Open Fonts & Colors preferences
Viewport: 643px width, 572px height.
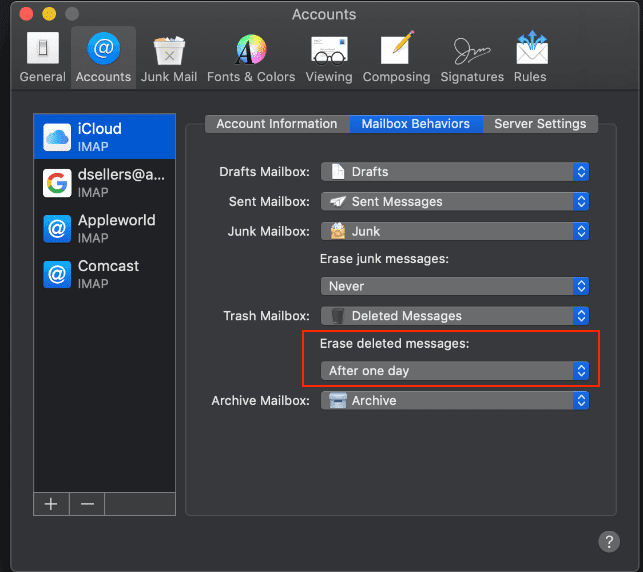(250, 57)
